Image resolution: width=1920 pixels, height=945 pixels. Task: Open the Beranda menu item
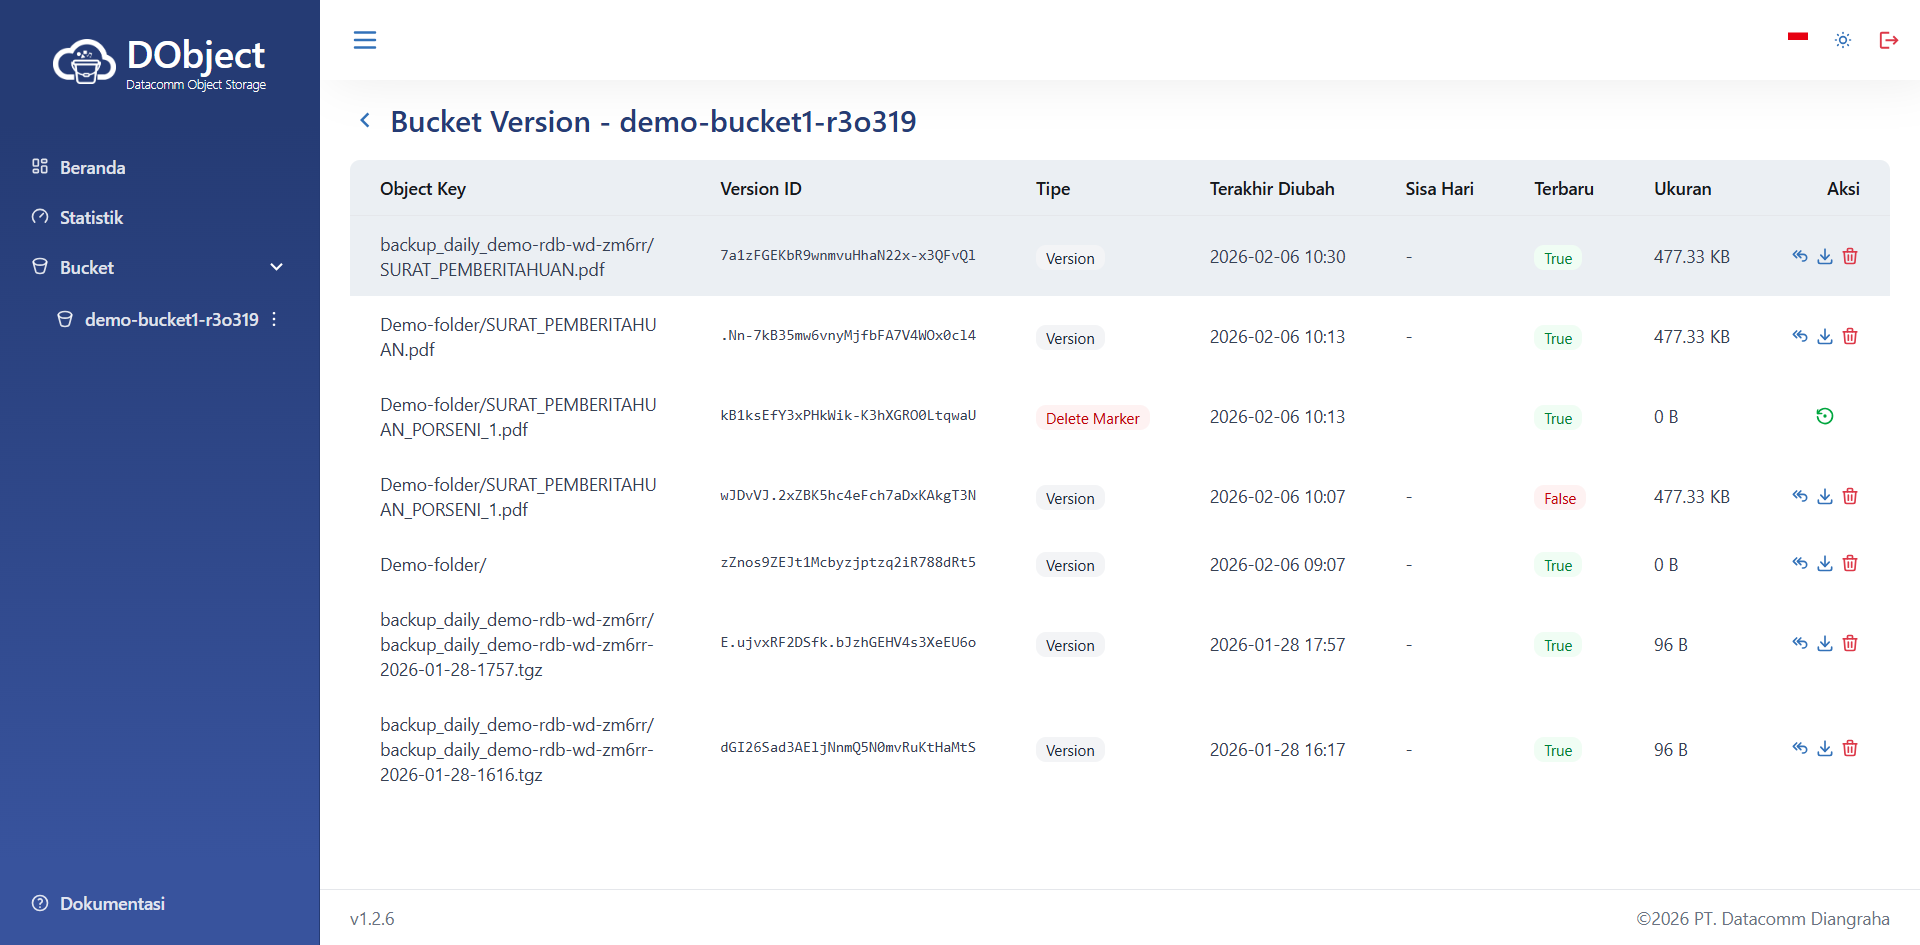point(92,167)
